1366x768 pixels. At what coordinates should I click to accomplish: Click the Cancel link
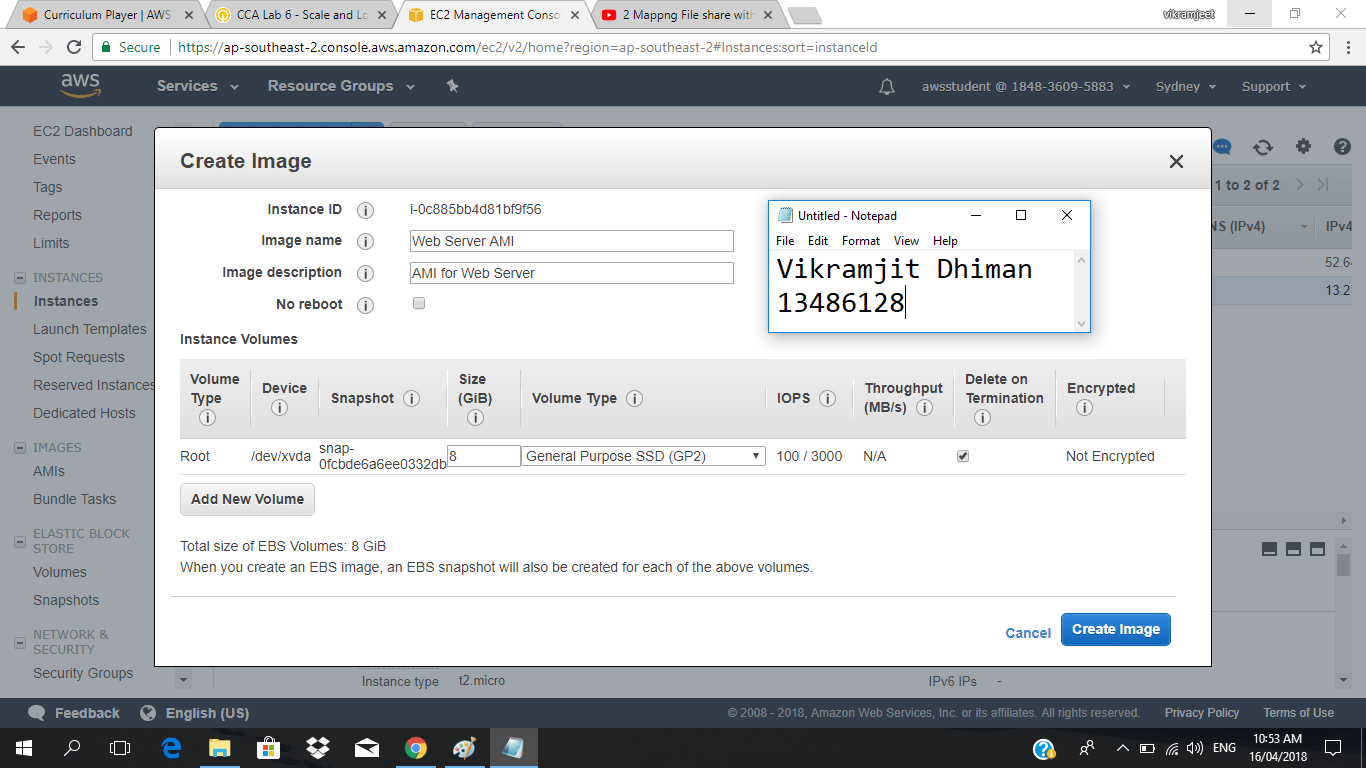(x=1027, y=632)
